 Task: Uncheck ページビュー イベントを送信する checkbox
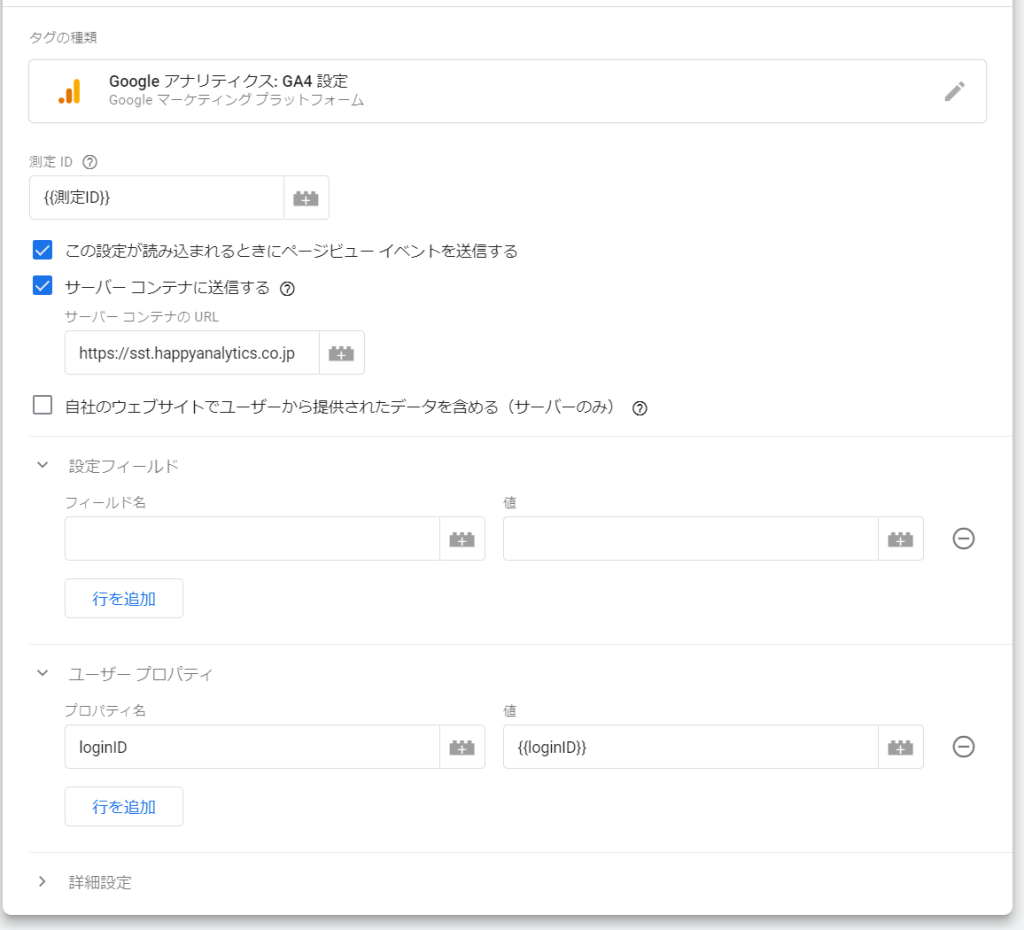42,250
